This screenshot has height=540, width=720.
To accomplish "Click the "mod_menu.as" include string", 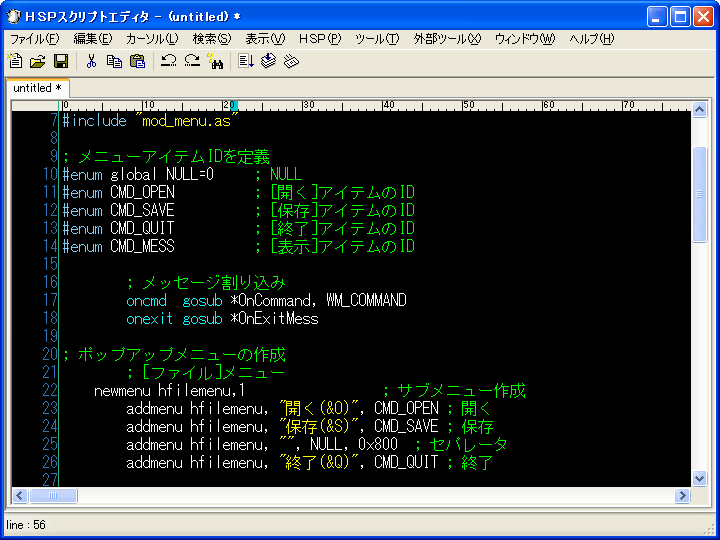I will 187,121.
